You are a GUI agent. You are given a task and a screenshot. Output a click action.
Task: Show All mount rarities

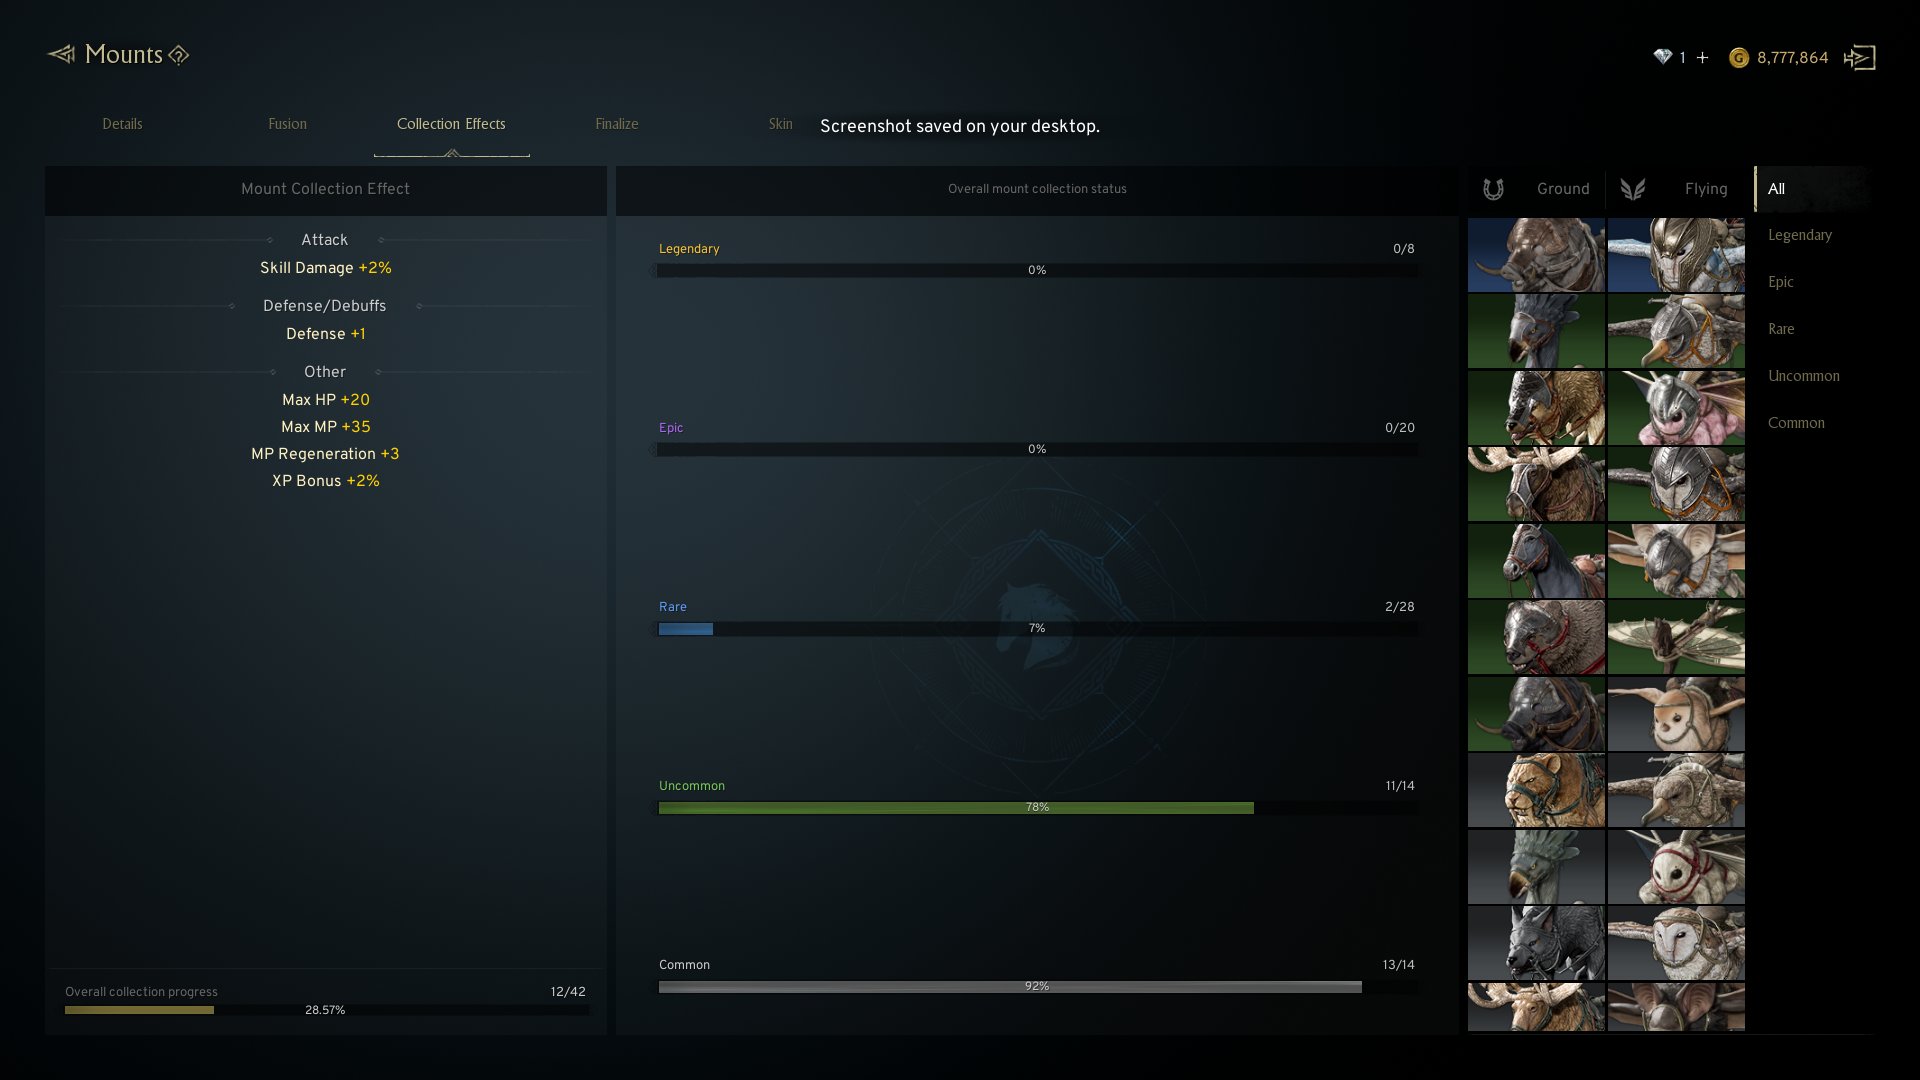point(1776,189)
